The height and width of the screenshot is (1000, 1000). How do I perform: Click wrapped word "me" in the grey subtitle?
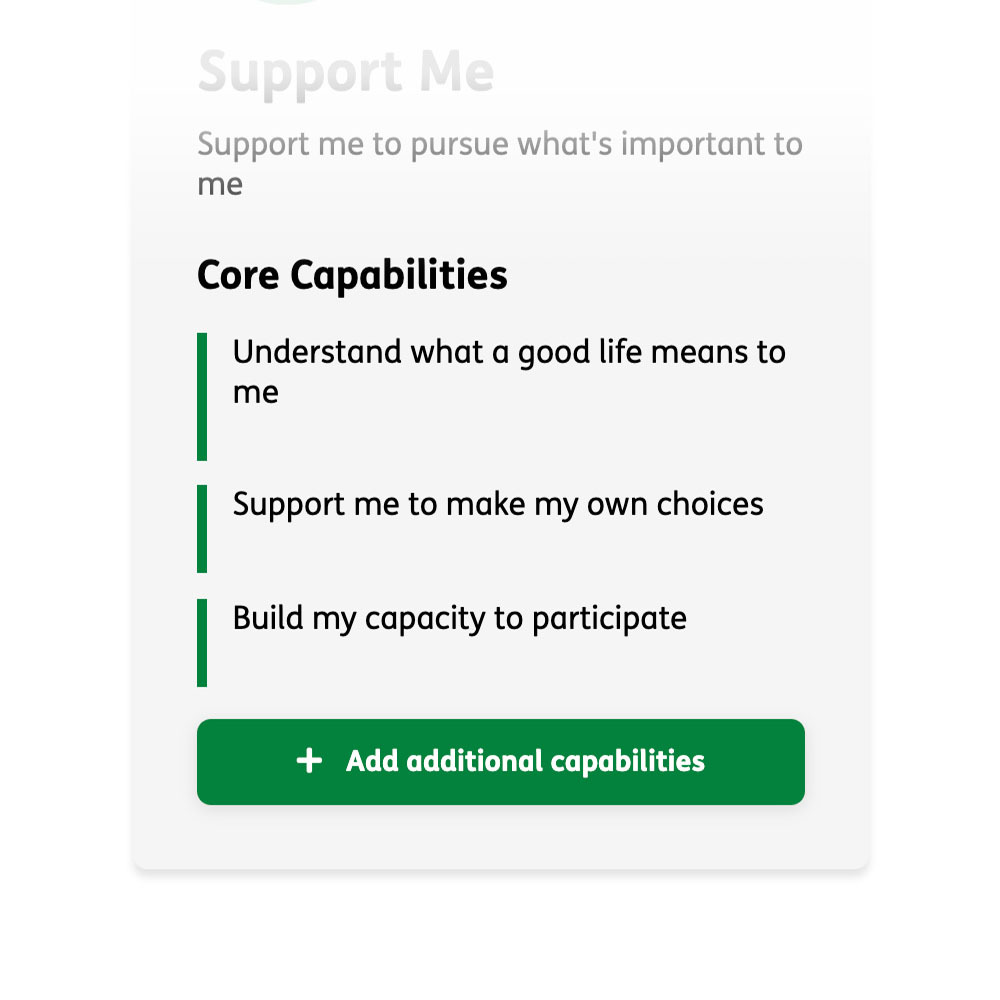point(220,185)
